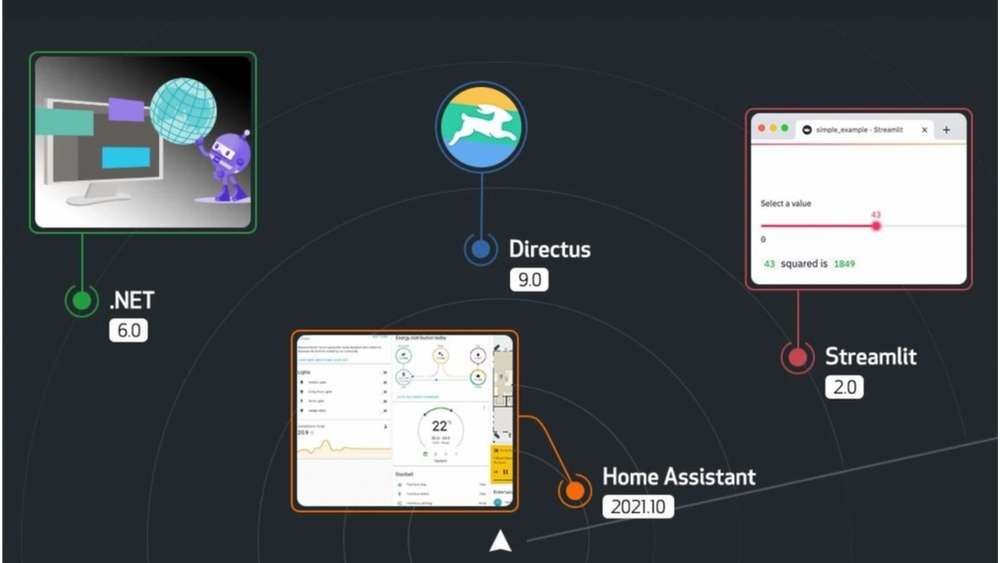The image size is (1000, 563).
Task: Click the 6.0 version badge
Action: coord(128,330)
